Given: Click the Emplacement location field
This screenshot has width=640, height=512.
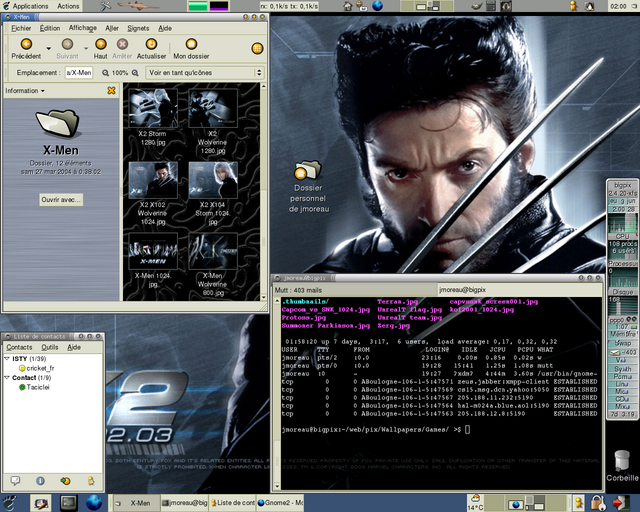Looking at the screenshot, I should click(79, 73).
